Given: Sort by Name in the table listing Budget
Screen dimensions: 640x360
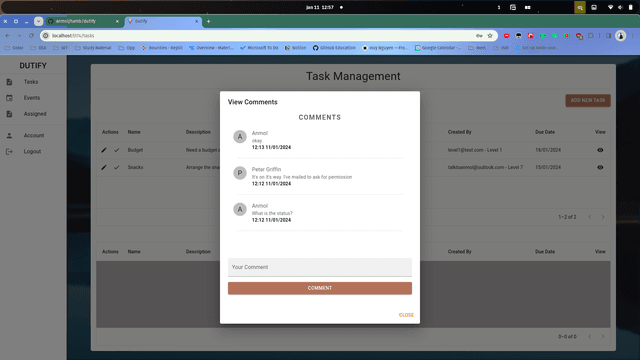Looking at the screenshot, I should tap(133, 132).
